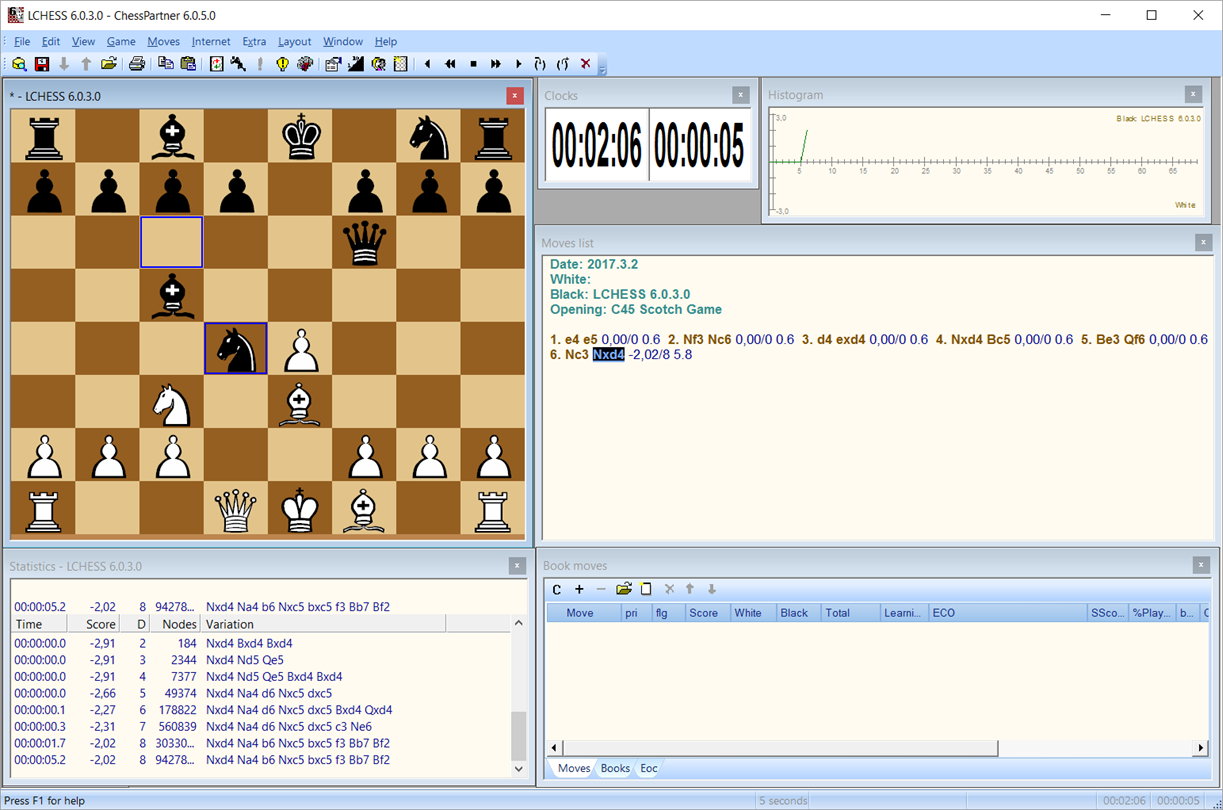Close the Book moves panel
This screenshot has width=1223, height=810.
(x=1201, y=565)
